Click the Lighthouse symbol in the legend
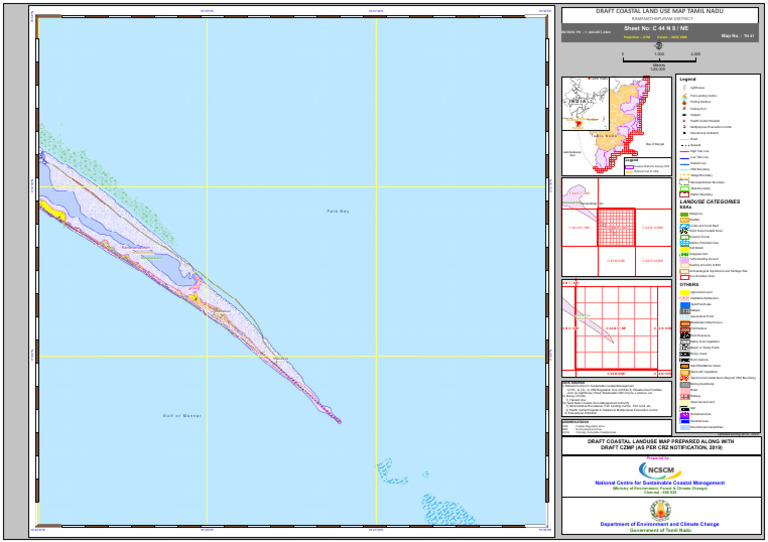This screenshot has height=542, width=768. [684, 88]
